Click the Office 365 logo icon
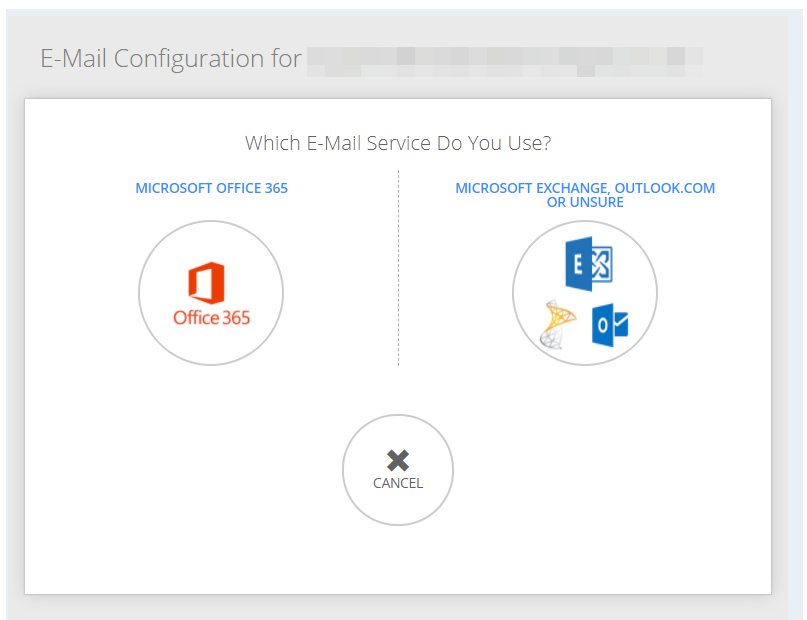 pos(211,294)
